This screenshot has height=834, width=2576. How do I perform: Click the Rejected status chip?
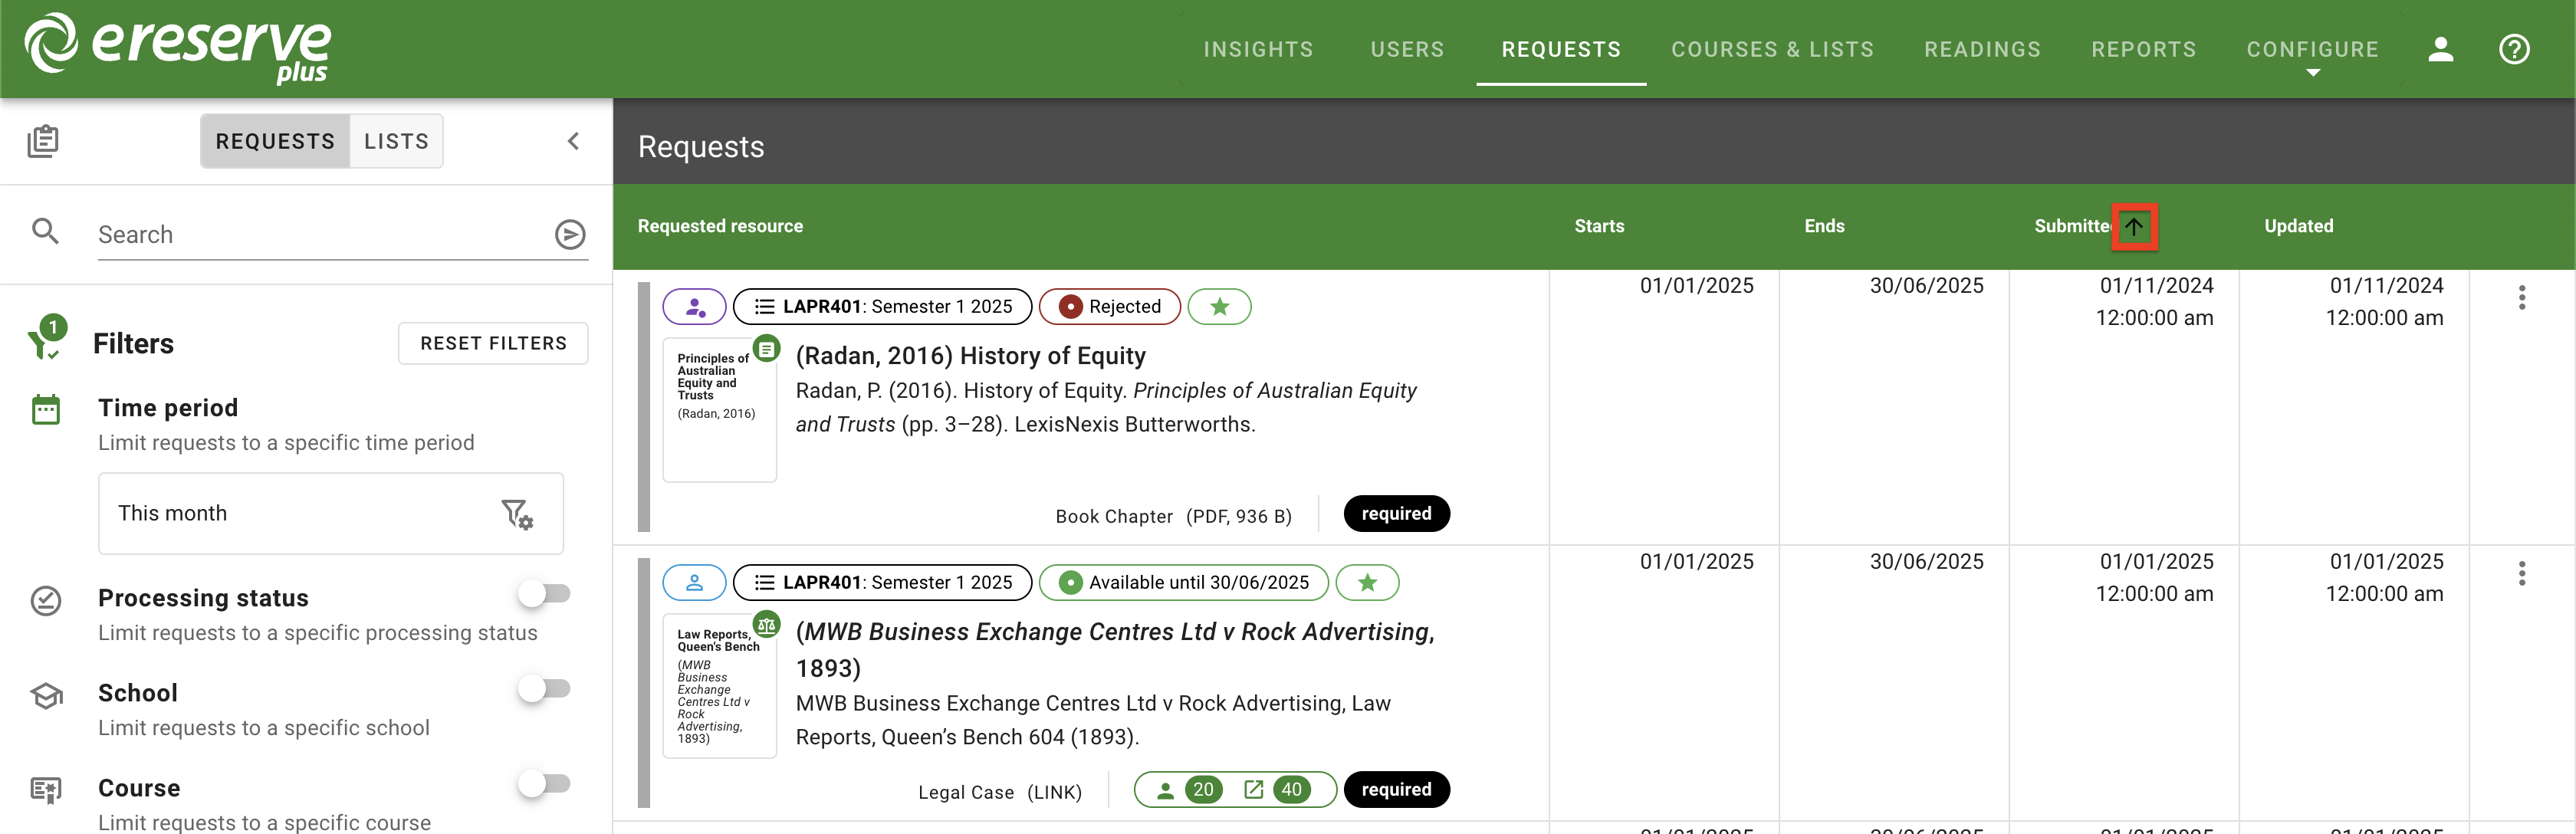[1110, 307]
